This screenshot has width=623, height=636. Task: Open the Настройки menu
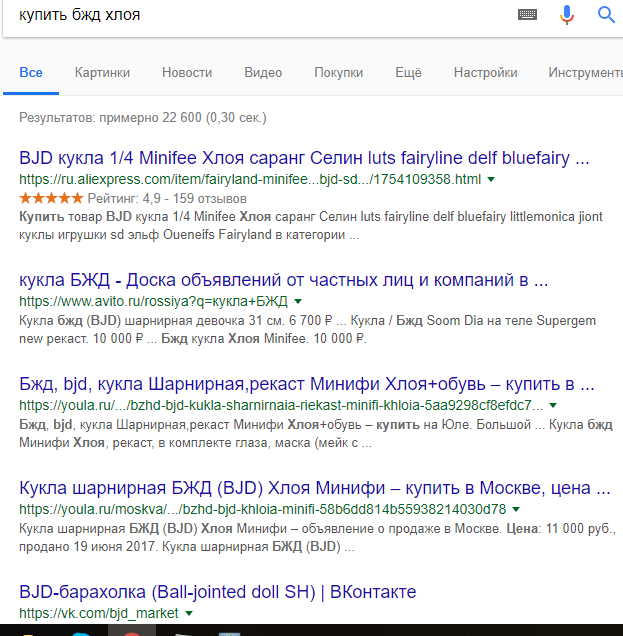(x=485, y=73)
